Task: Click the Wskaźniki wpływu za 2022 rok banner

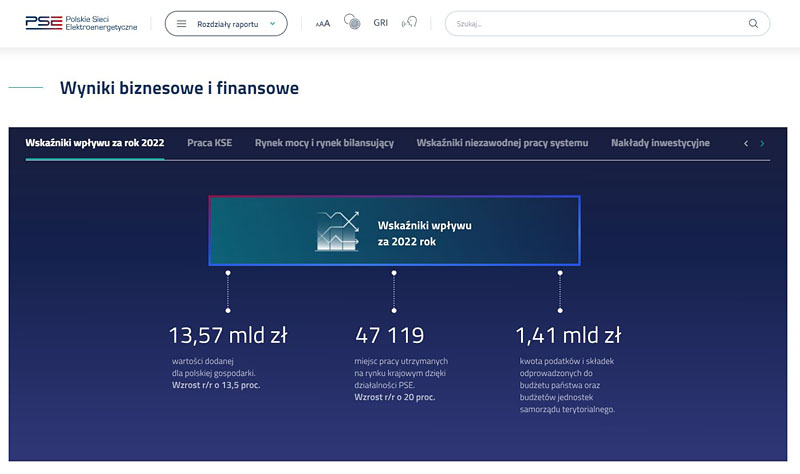Action: [394, 231]
